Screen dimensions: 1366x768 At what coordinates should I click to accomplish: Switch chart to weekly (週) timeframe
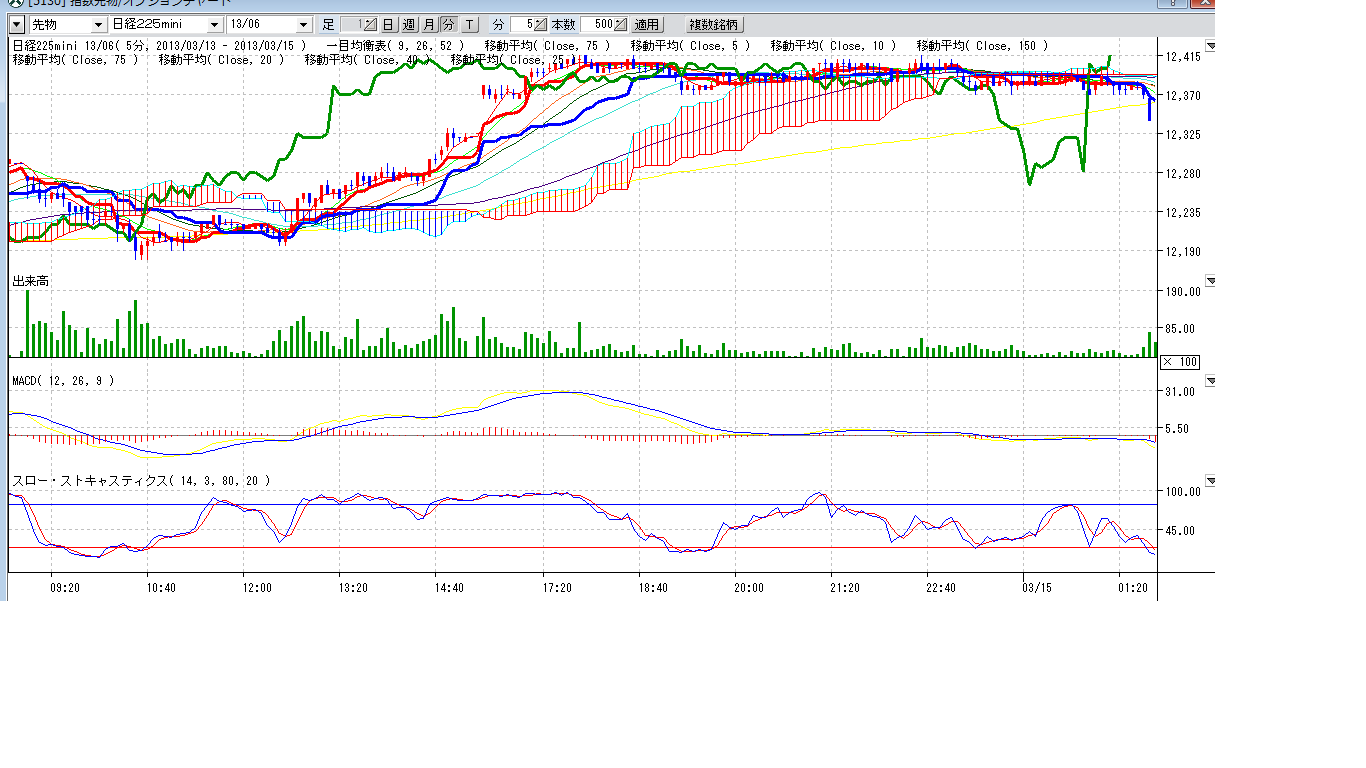408,24
